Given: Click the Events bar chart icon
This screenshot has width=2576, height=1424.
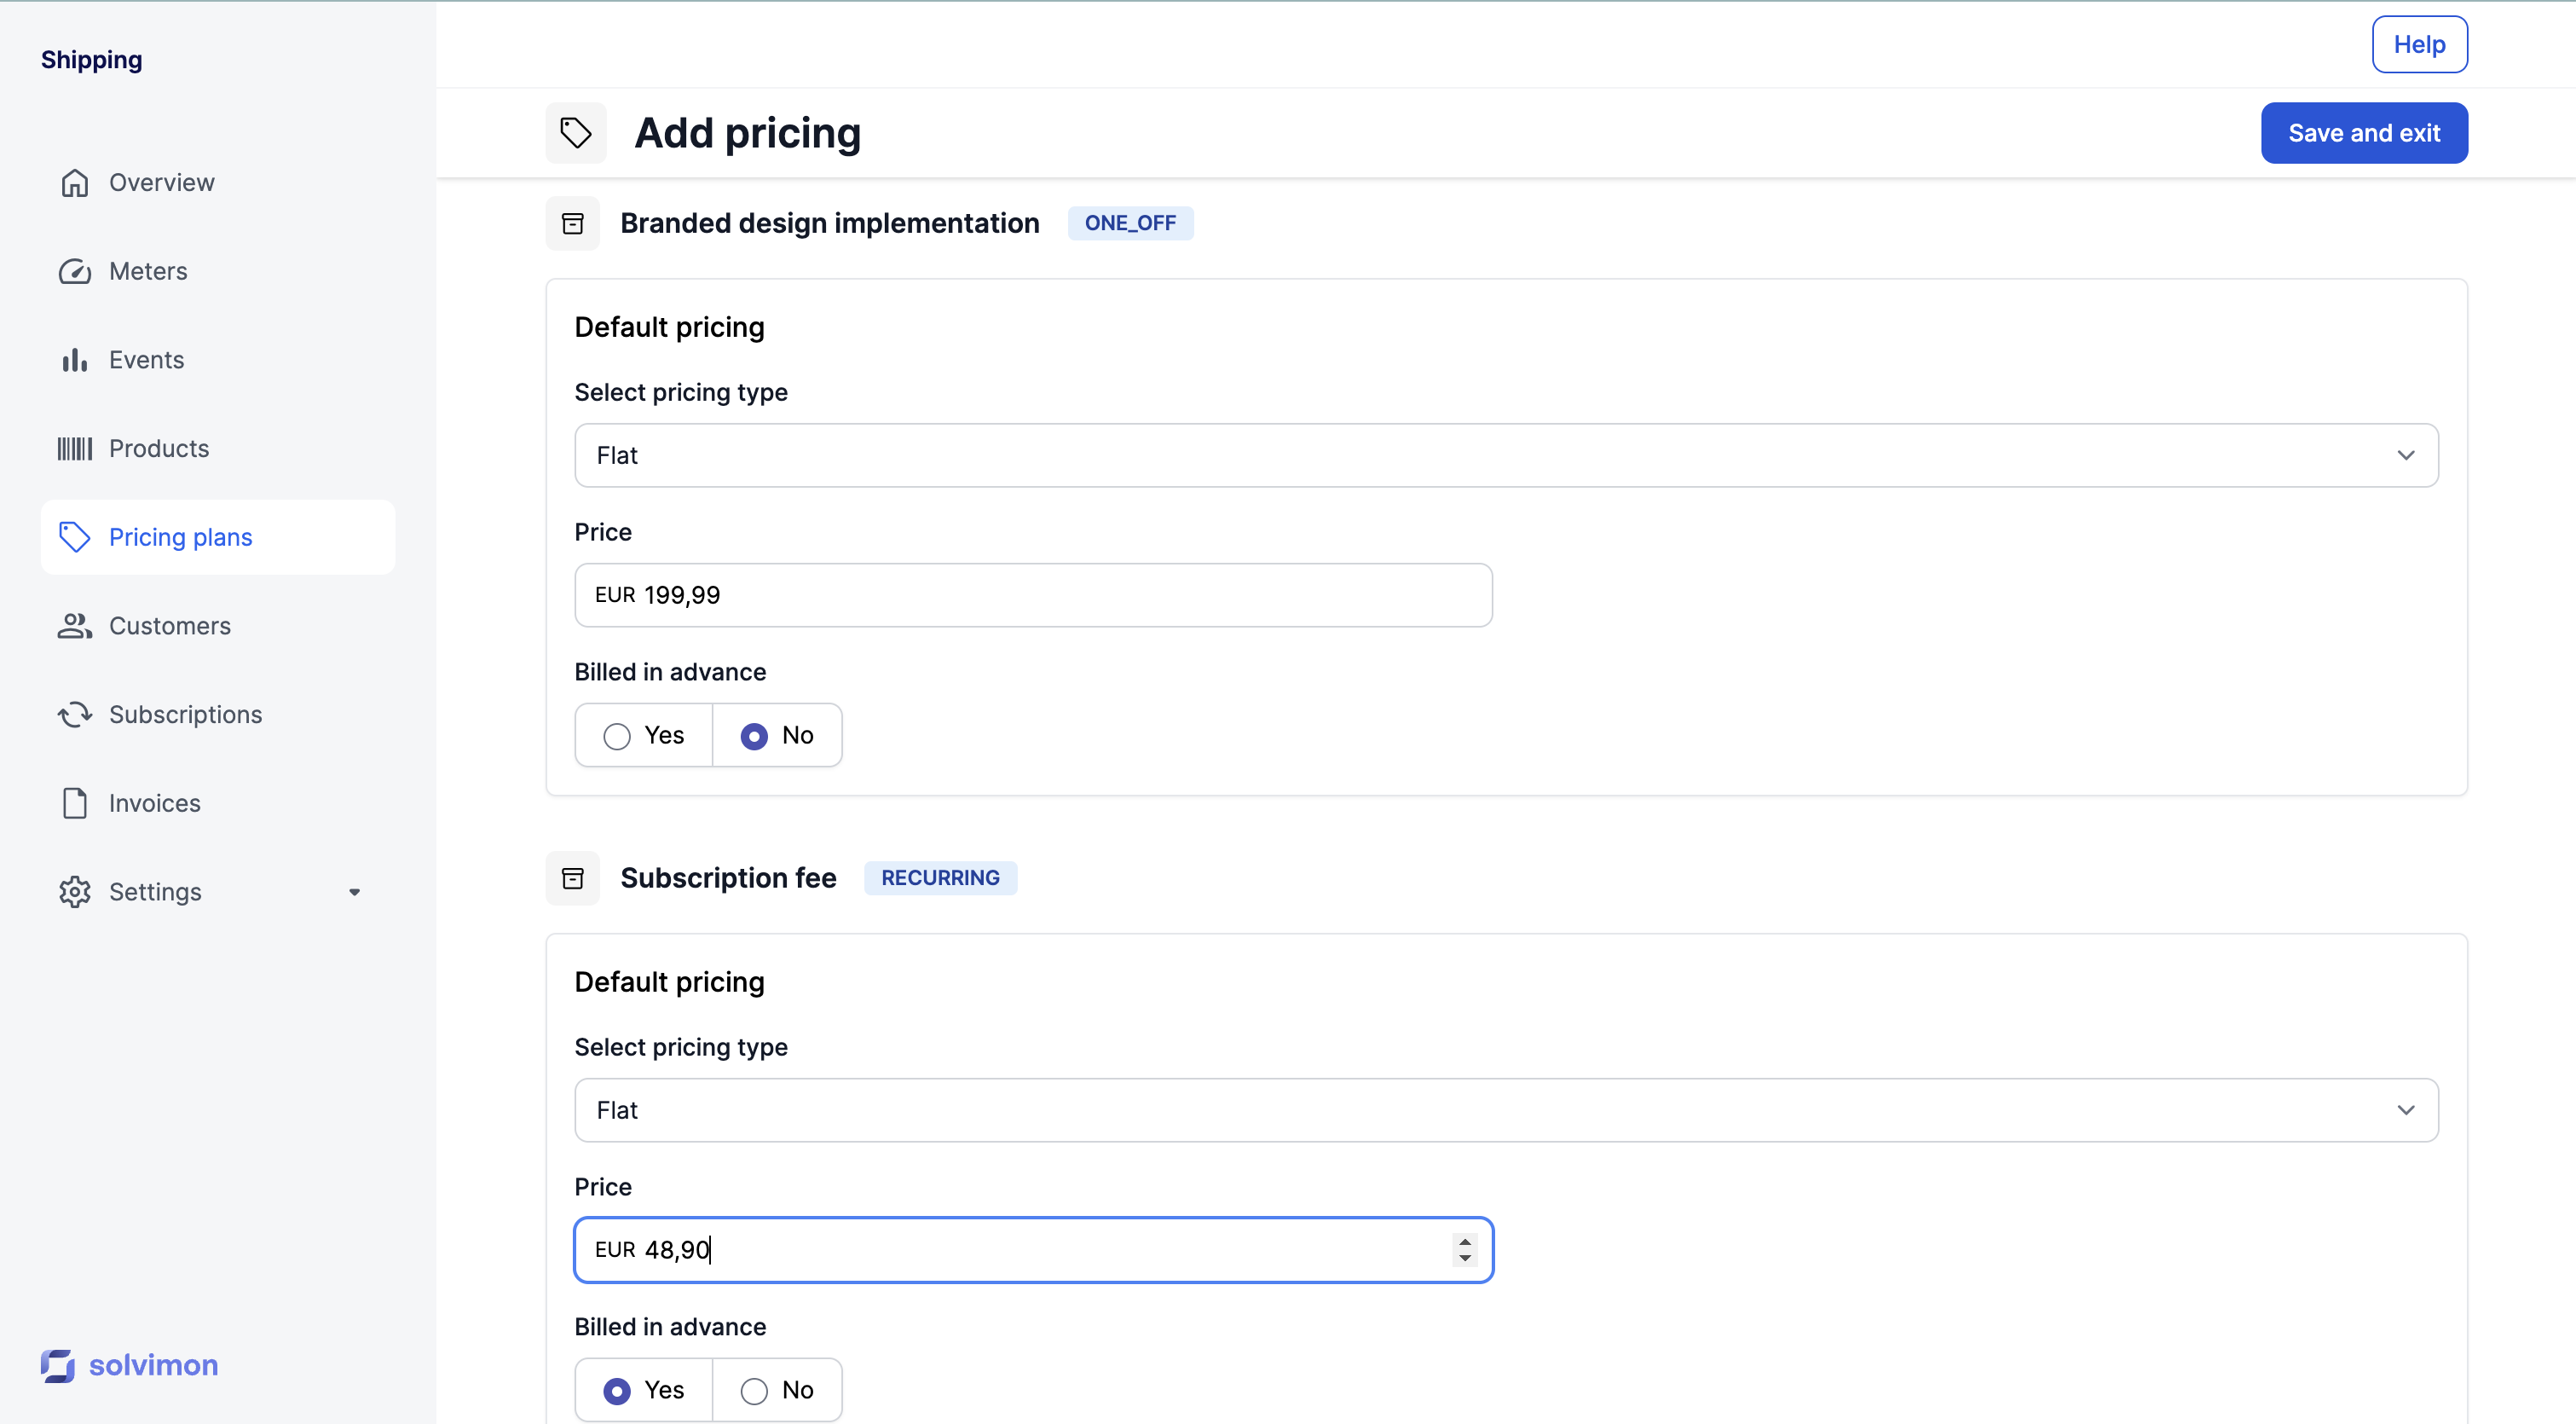Looking at the screenshot, I should pos(74,360).
